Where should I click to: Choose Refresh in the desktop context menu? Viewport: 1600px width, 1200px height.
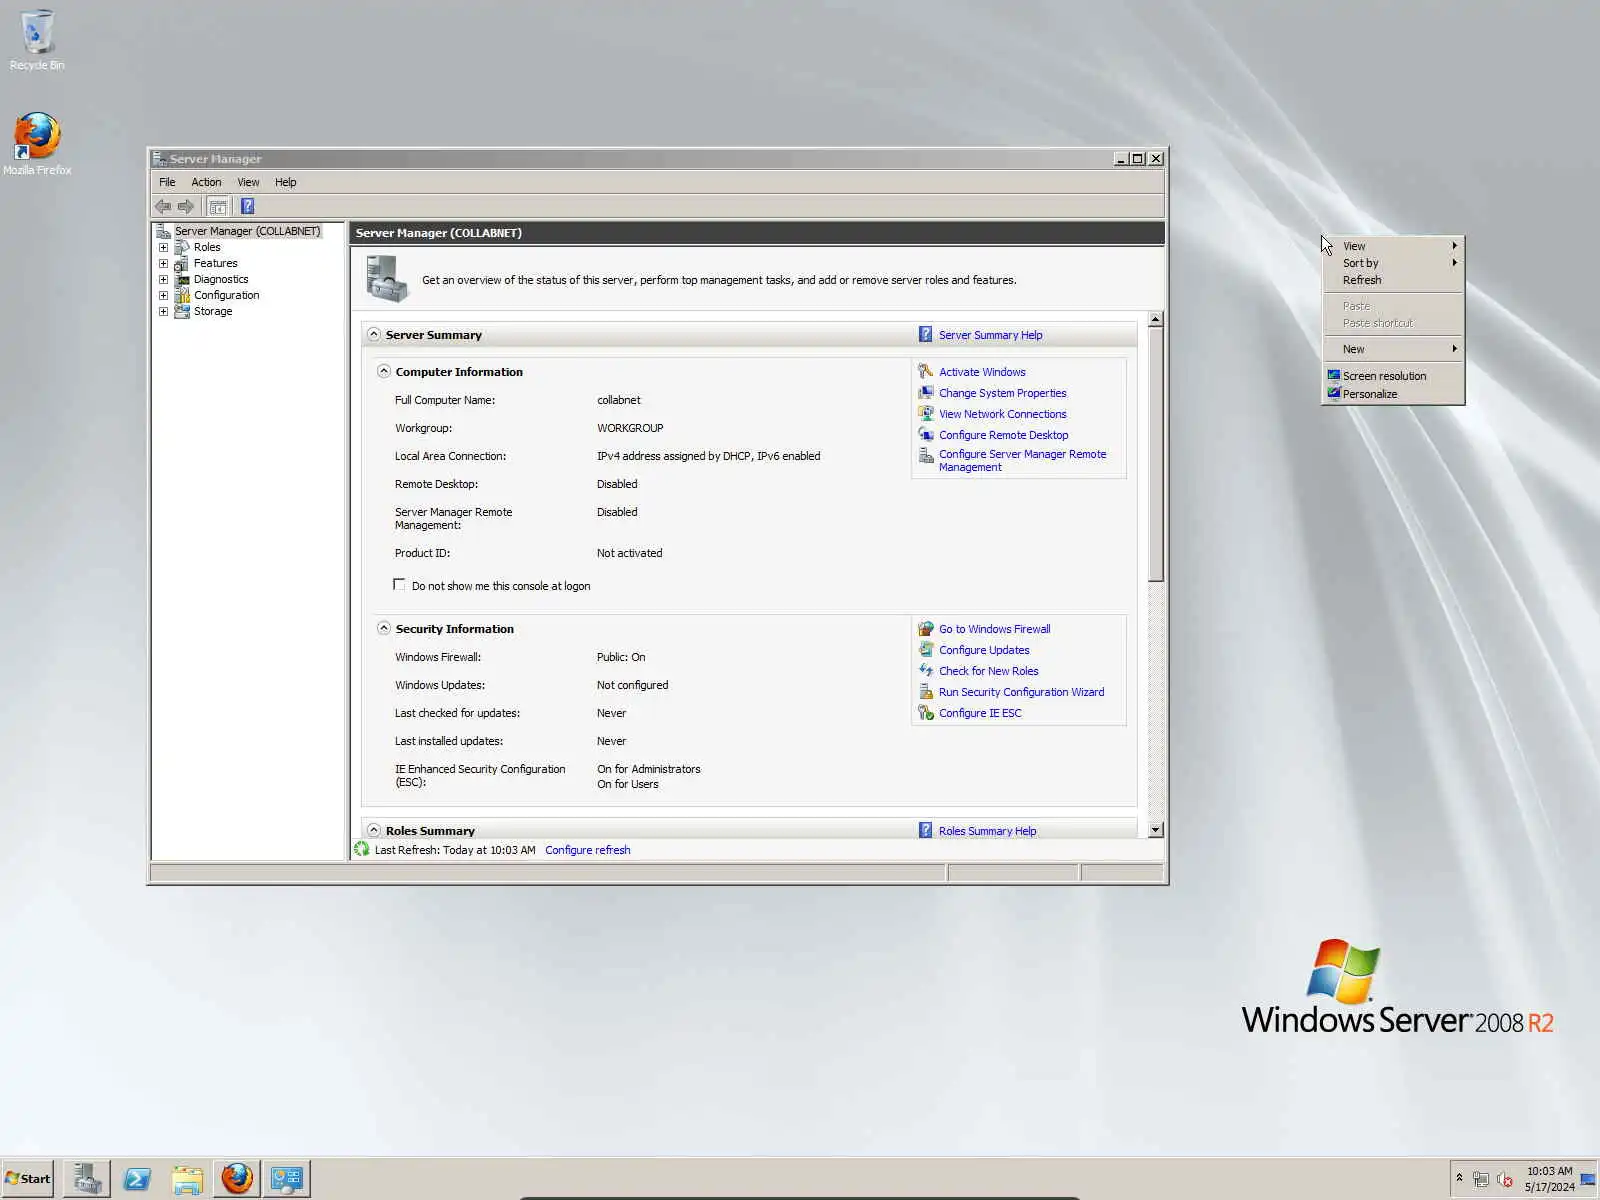point(1393,280)
